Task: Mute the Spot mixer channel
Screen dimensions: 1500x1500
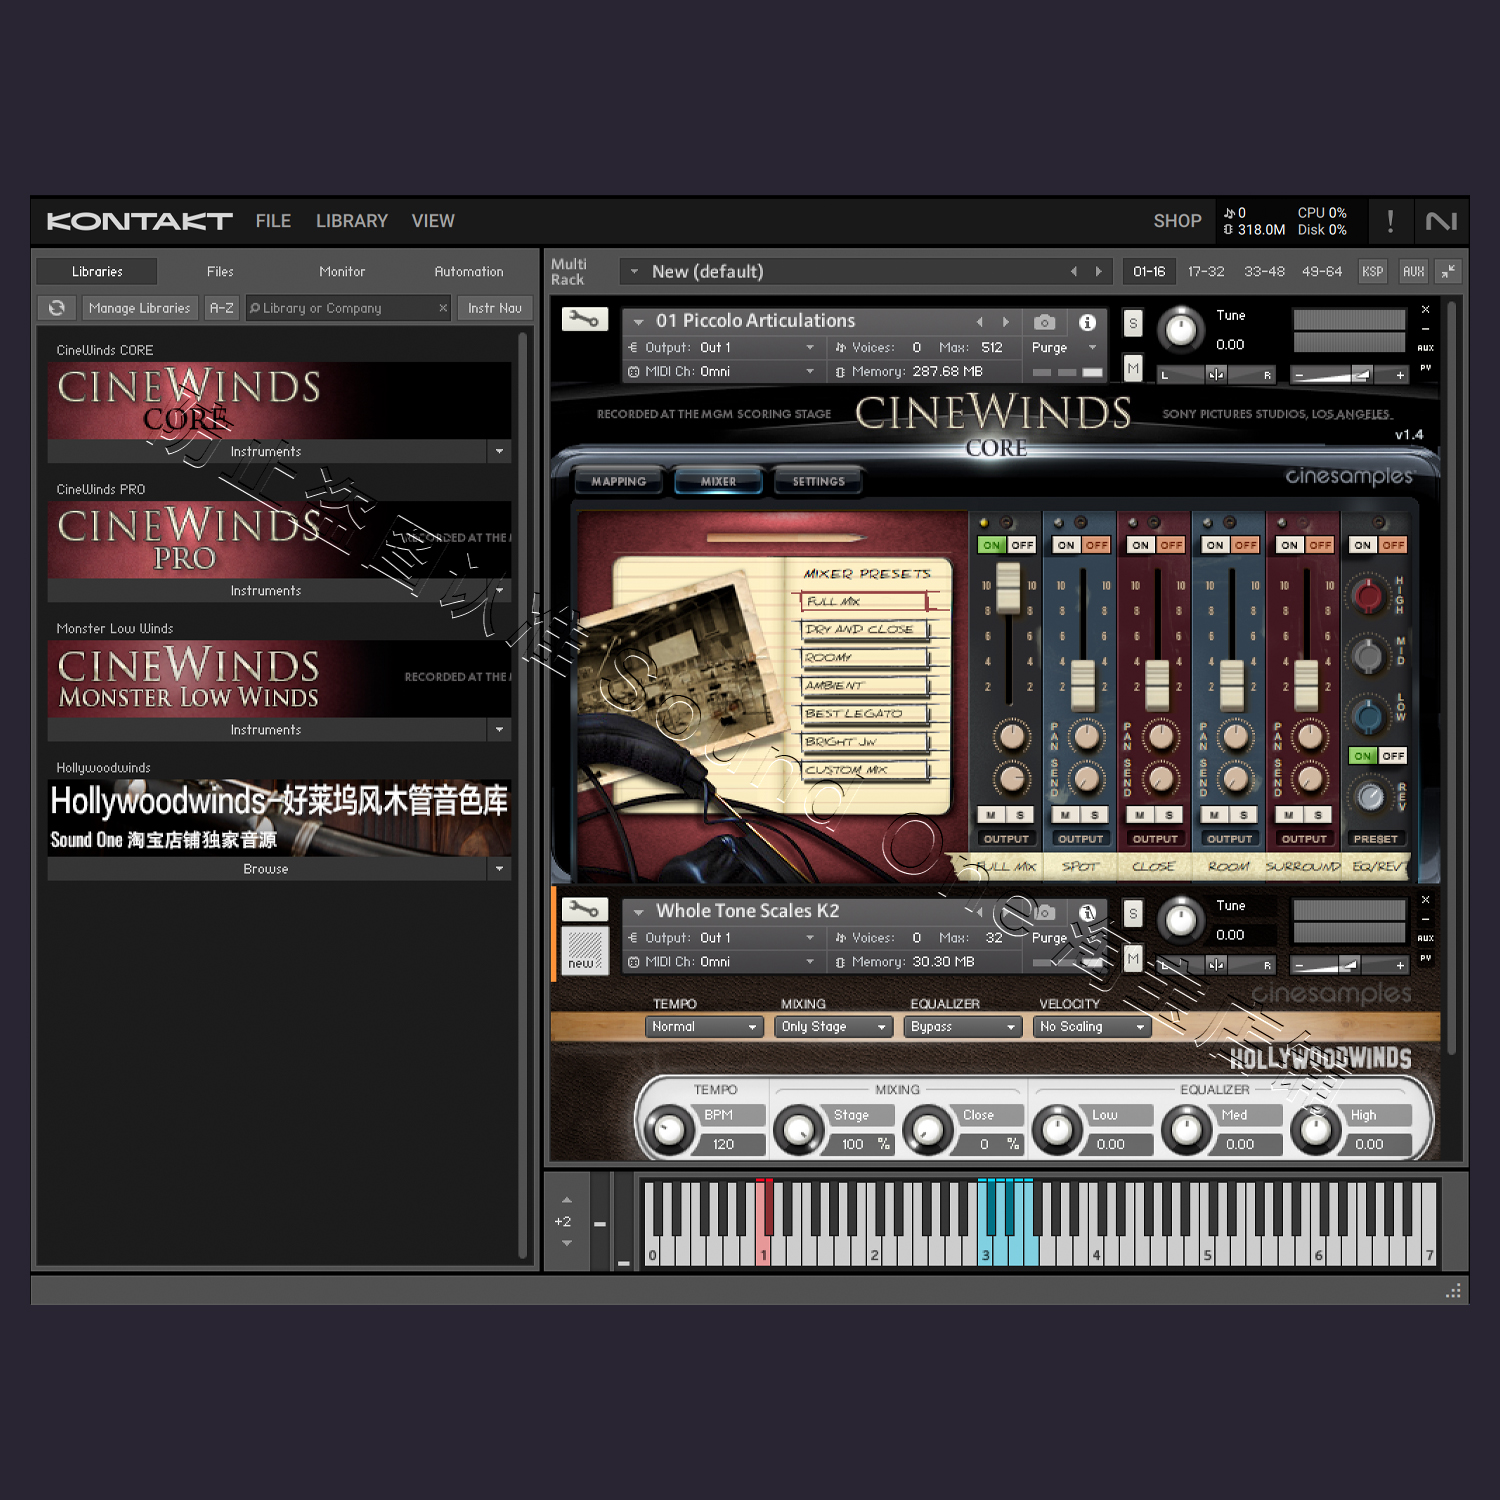Action: 1066,815
